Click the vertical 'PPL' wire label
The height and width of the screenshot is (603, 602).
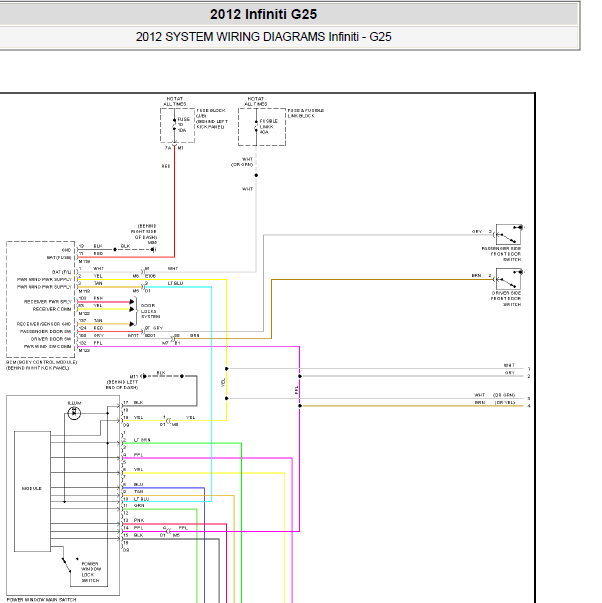click(296, 390)
